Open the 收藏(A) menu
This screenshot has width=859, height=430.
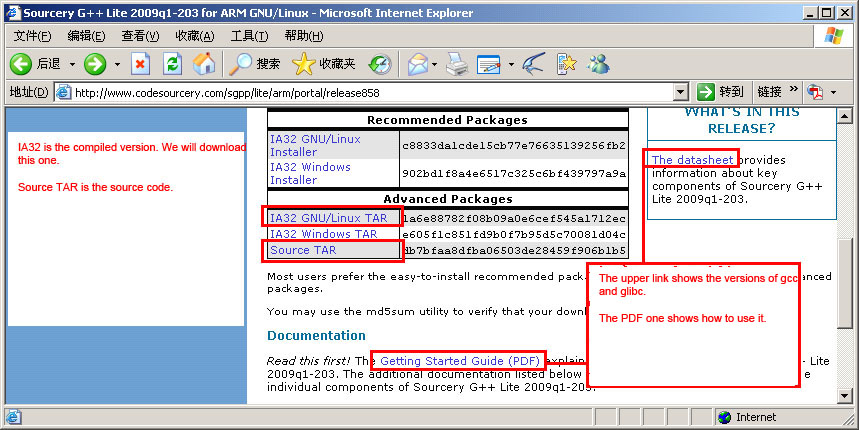pos(194,36)
